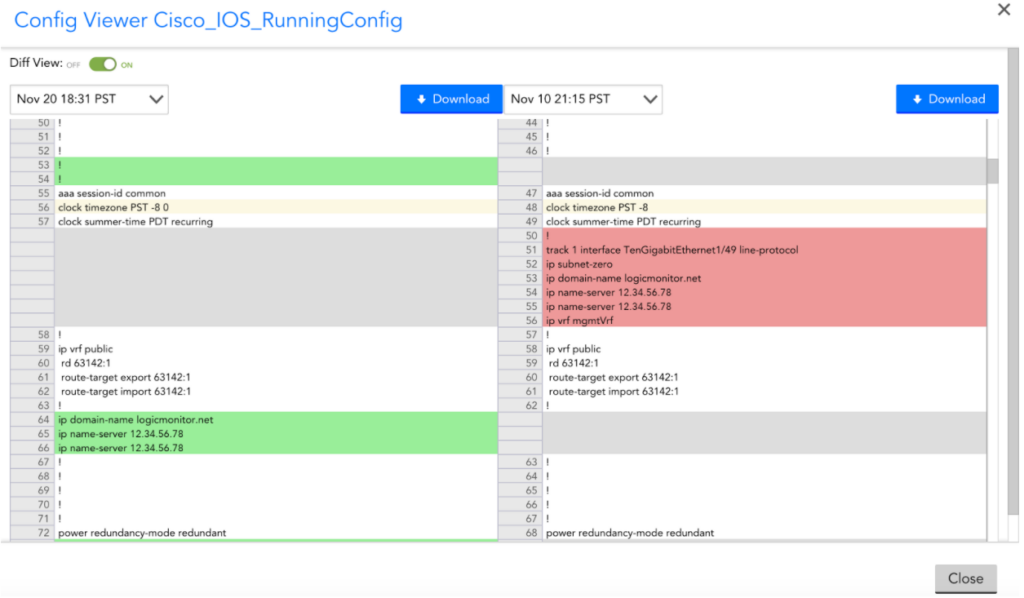Click the dropdown chevron beside Nov 20 18:31 PST
The image size is (1024, 598).
pyautogui.click(x=154, y=99)
